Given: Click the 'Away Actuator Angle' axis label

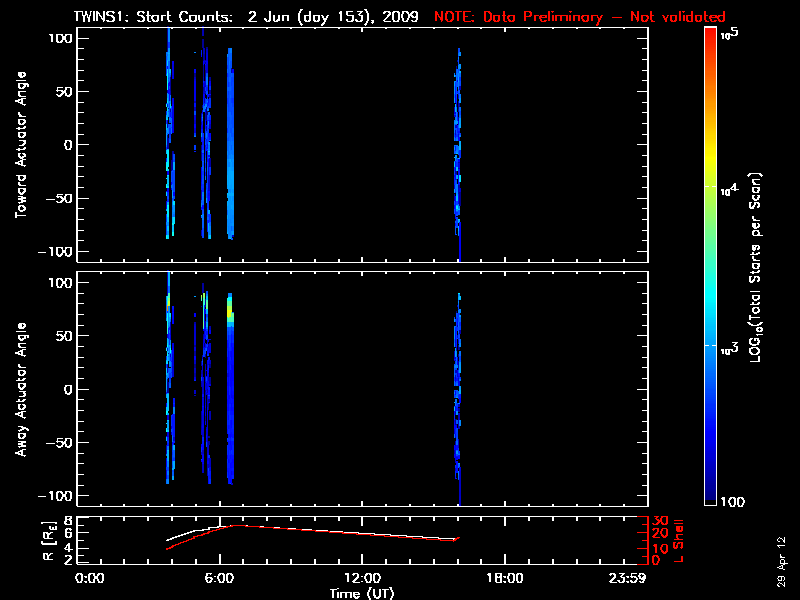Looking at the screenshot, I should (20, 390).
